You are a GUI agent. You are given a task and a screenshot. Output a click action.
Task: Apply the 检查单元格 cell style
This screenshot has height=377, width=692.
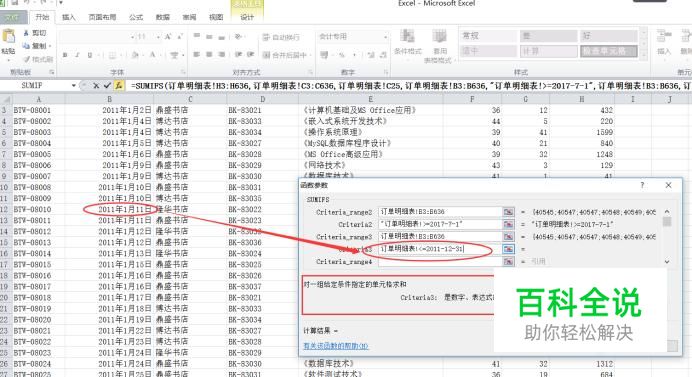(609, 51)
